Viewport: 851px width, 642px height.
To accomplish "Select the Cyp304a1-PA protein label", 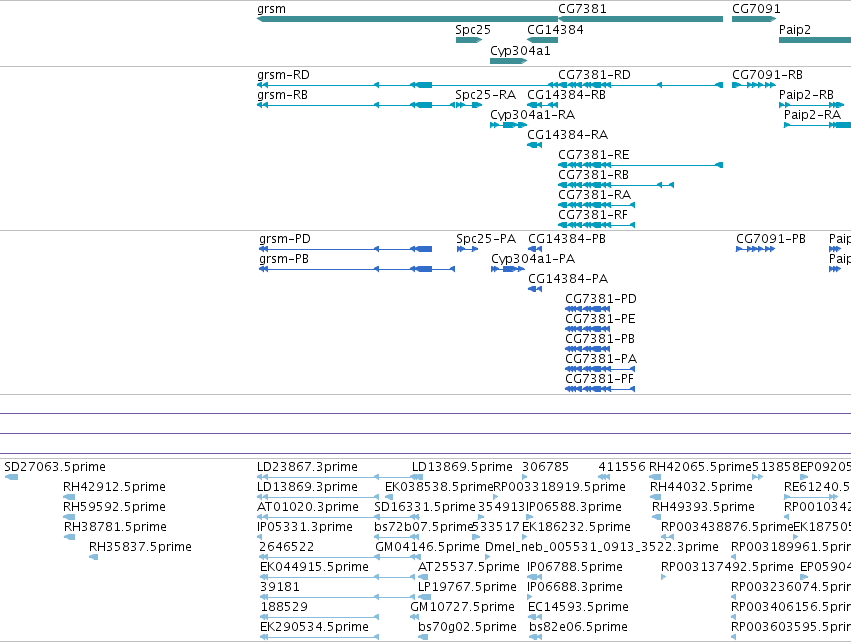I will coord(534,259).
